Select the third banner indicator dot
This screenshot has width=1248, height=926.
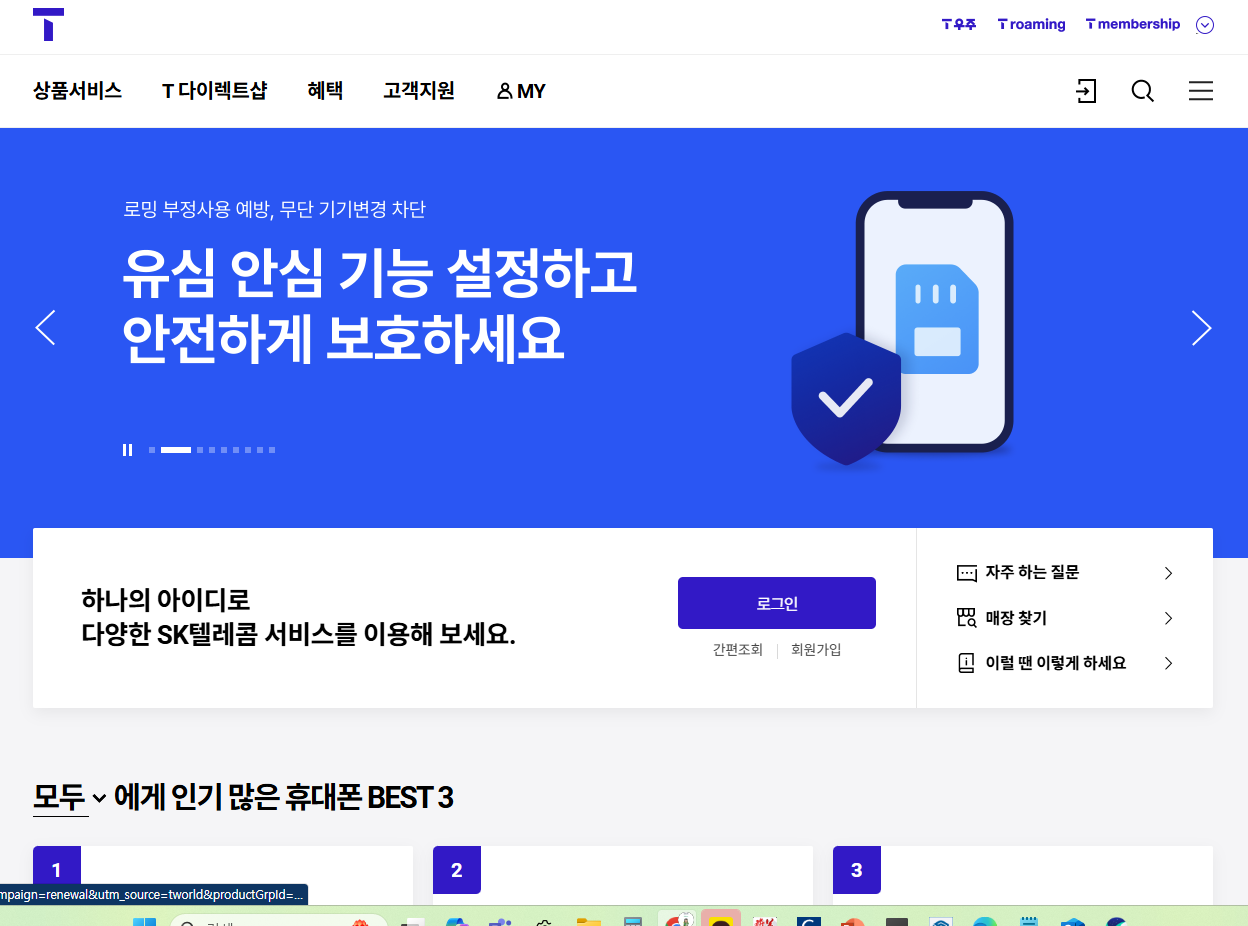click(x=200, y=450)
